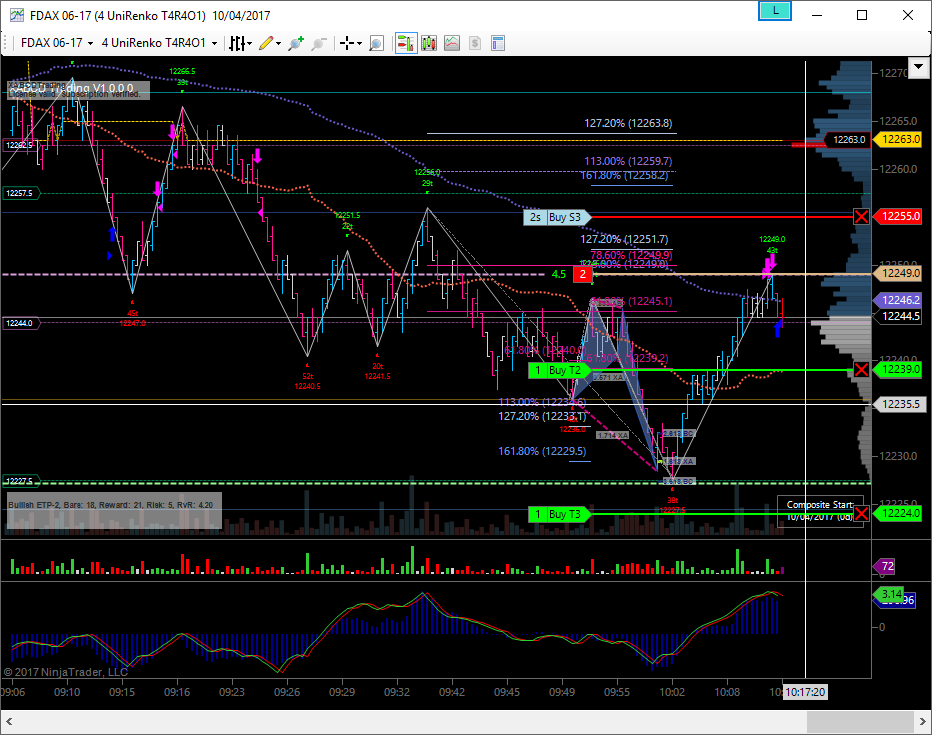Click the horizontal scrollbar thumb
932x735 pixels.
860,722
